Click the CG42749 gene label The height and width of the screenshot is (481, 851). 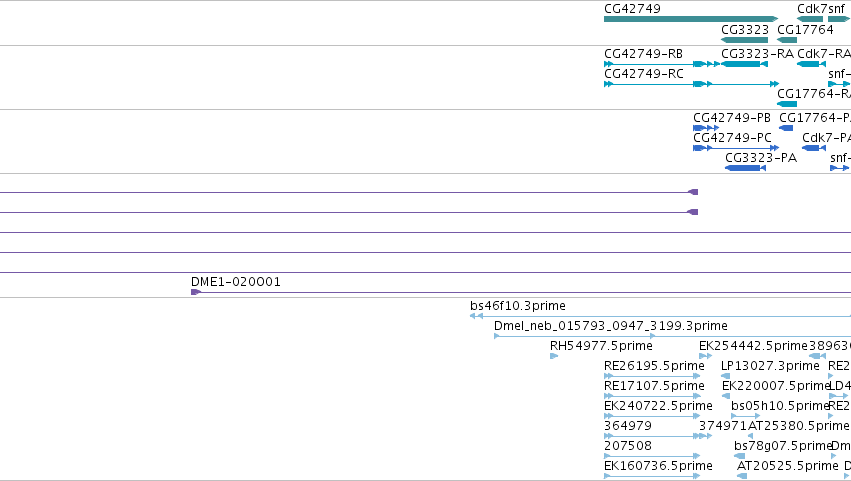632,9
